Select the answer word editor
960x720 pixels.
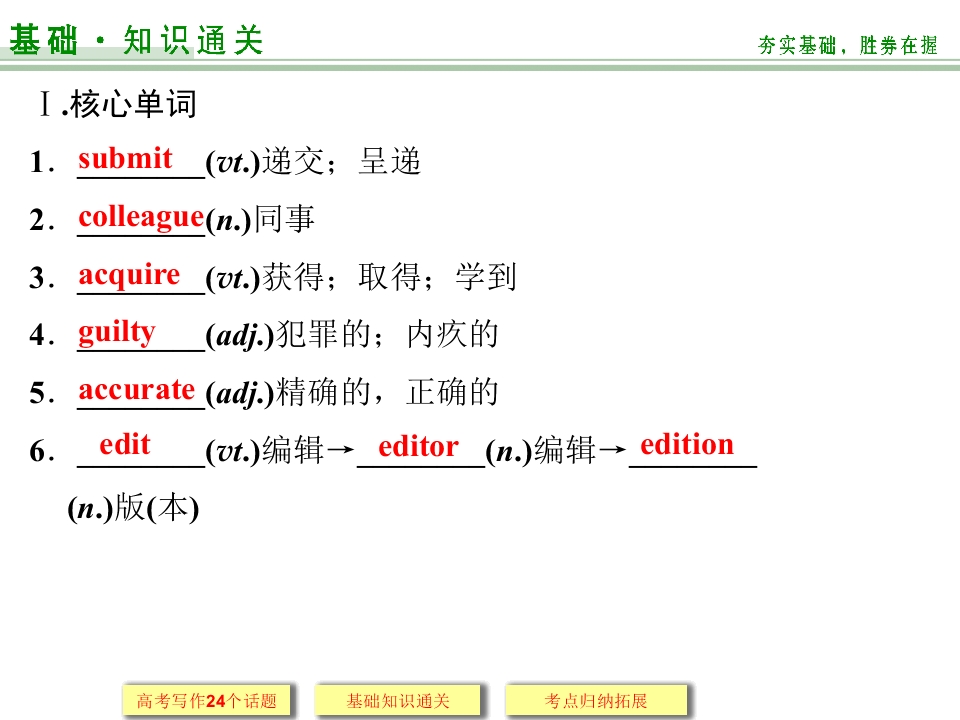418,446
